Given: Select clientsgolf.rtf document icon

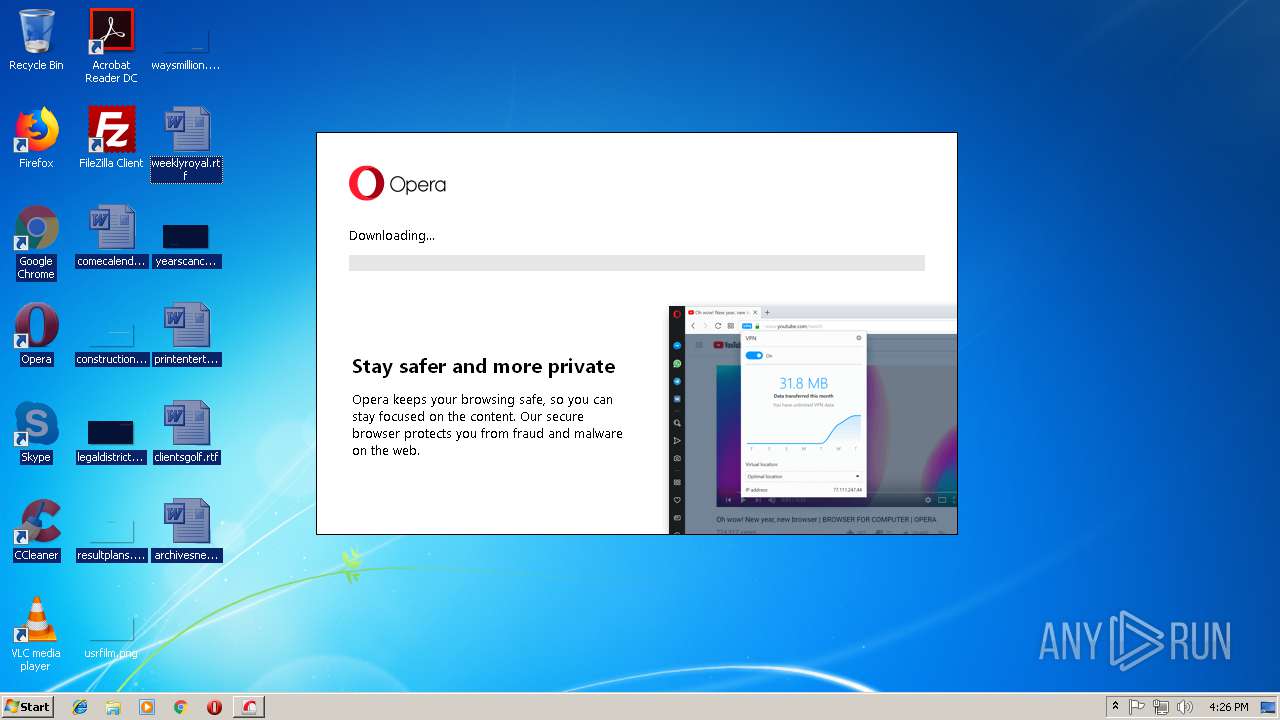Looking at the screenshot, I should 186,432.
